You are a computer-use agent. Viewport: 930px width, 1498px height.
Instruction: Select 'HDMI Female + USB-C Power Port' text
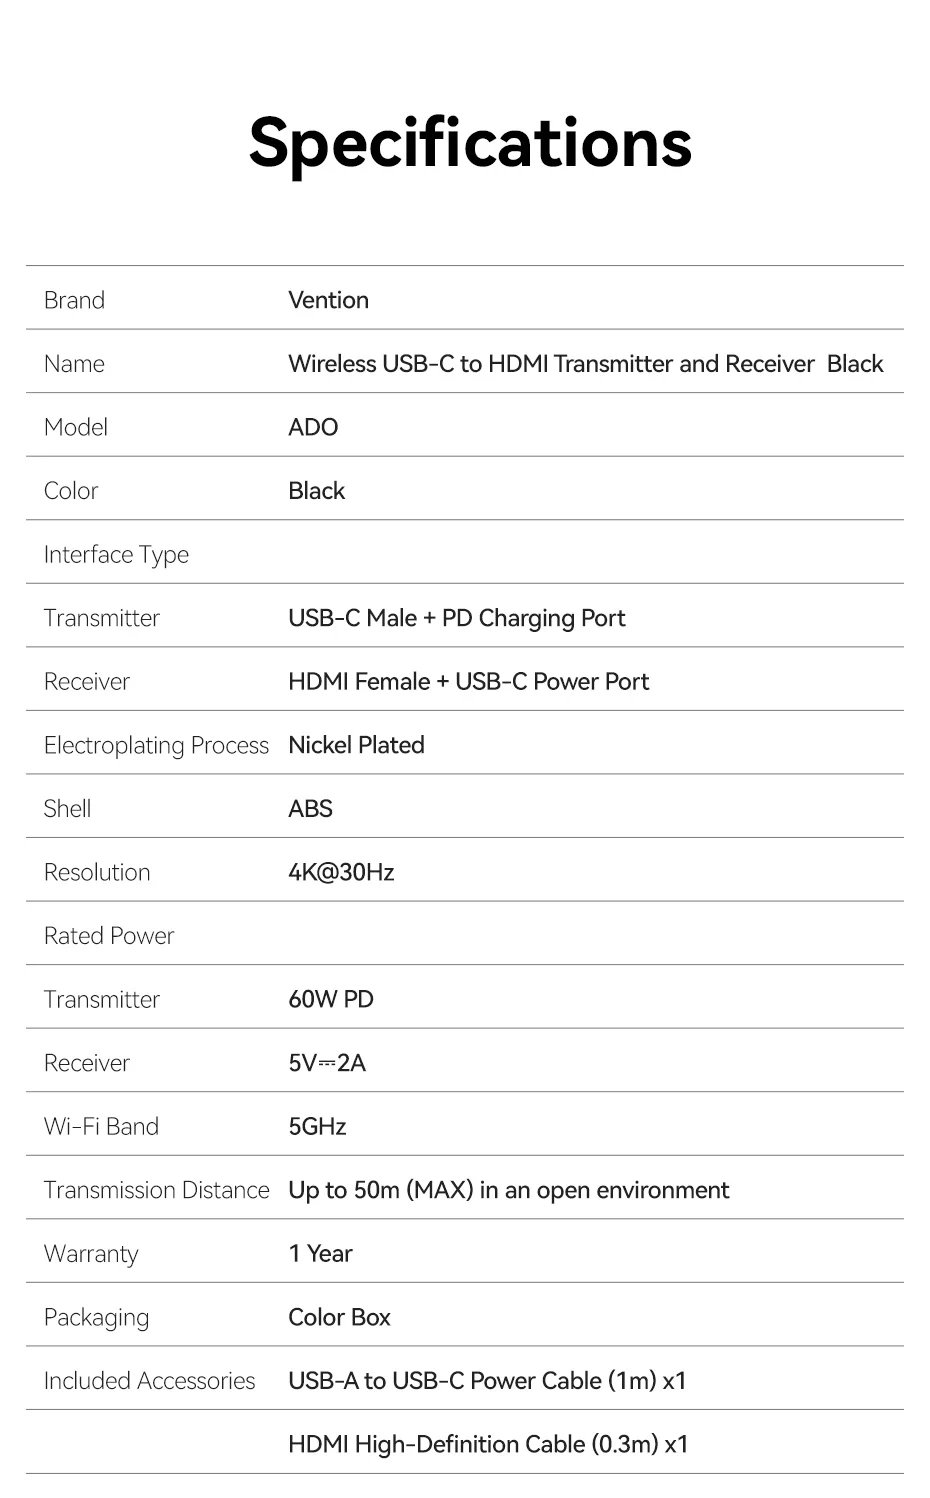[x=468, y=682]
